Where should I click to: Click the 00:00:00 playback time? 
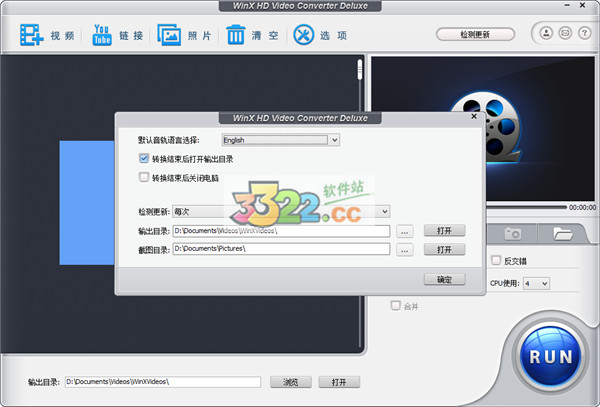coord(582,207)
